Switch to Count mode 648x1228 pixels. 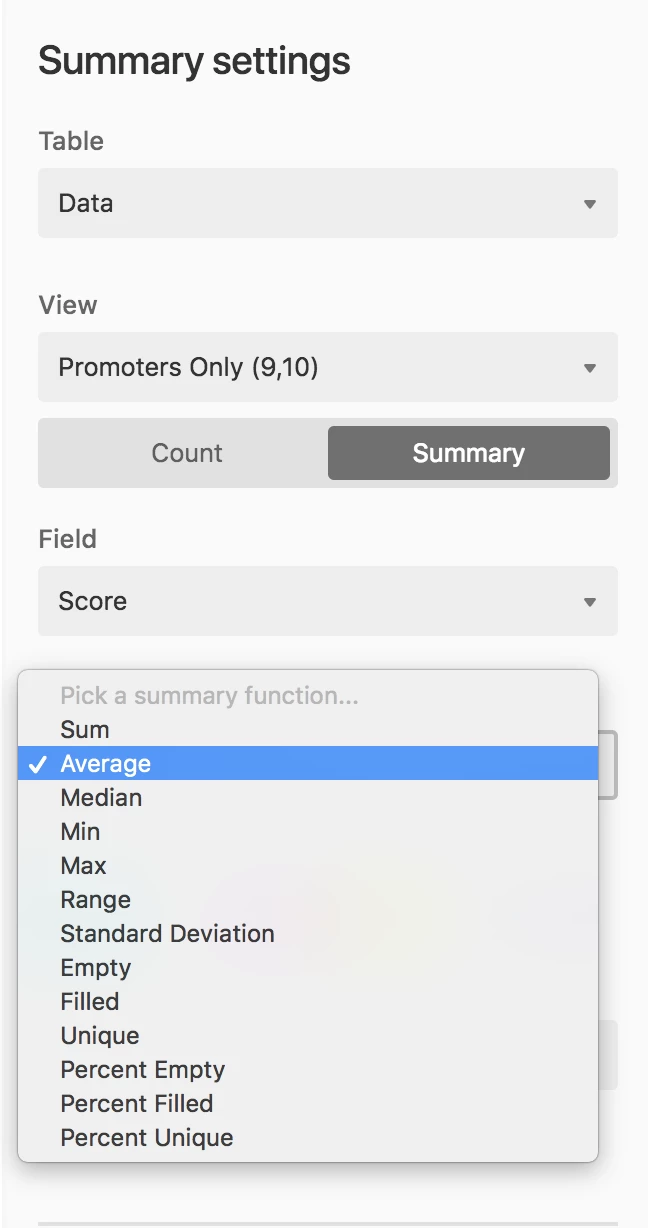point(186,453)
